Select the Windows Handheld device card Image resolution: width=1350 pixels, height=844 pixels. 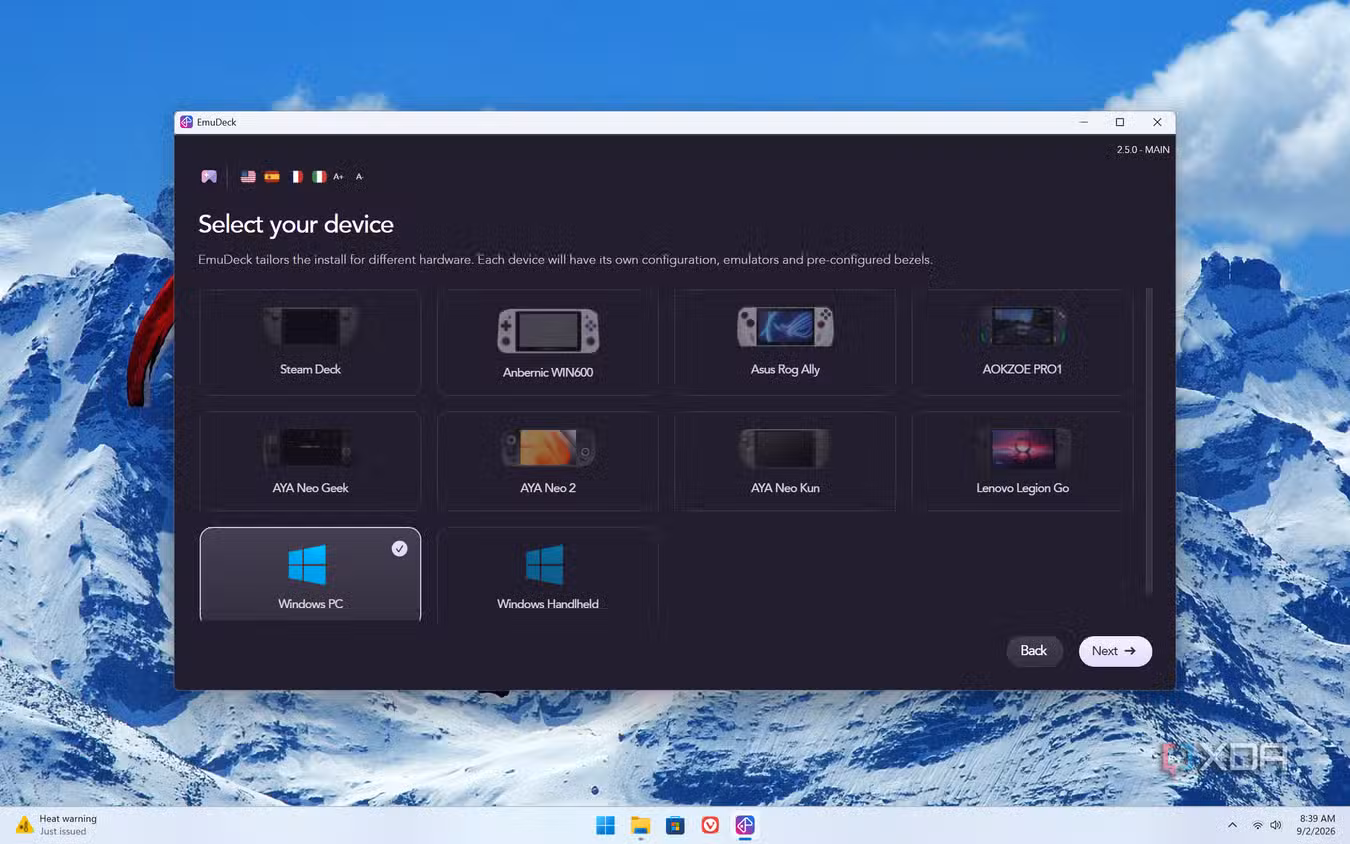[x=548, y=576]
